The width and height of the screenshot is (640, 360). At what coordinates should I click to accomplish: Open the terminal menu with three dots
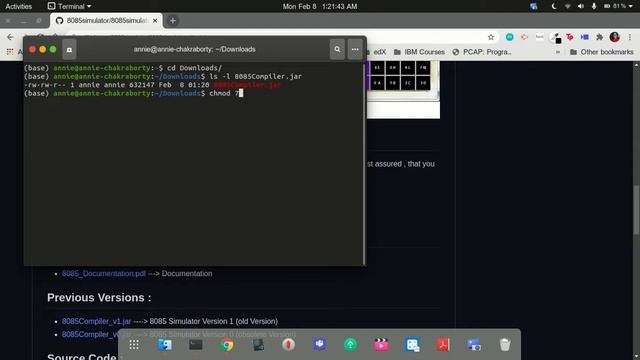355,49
